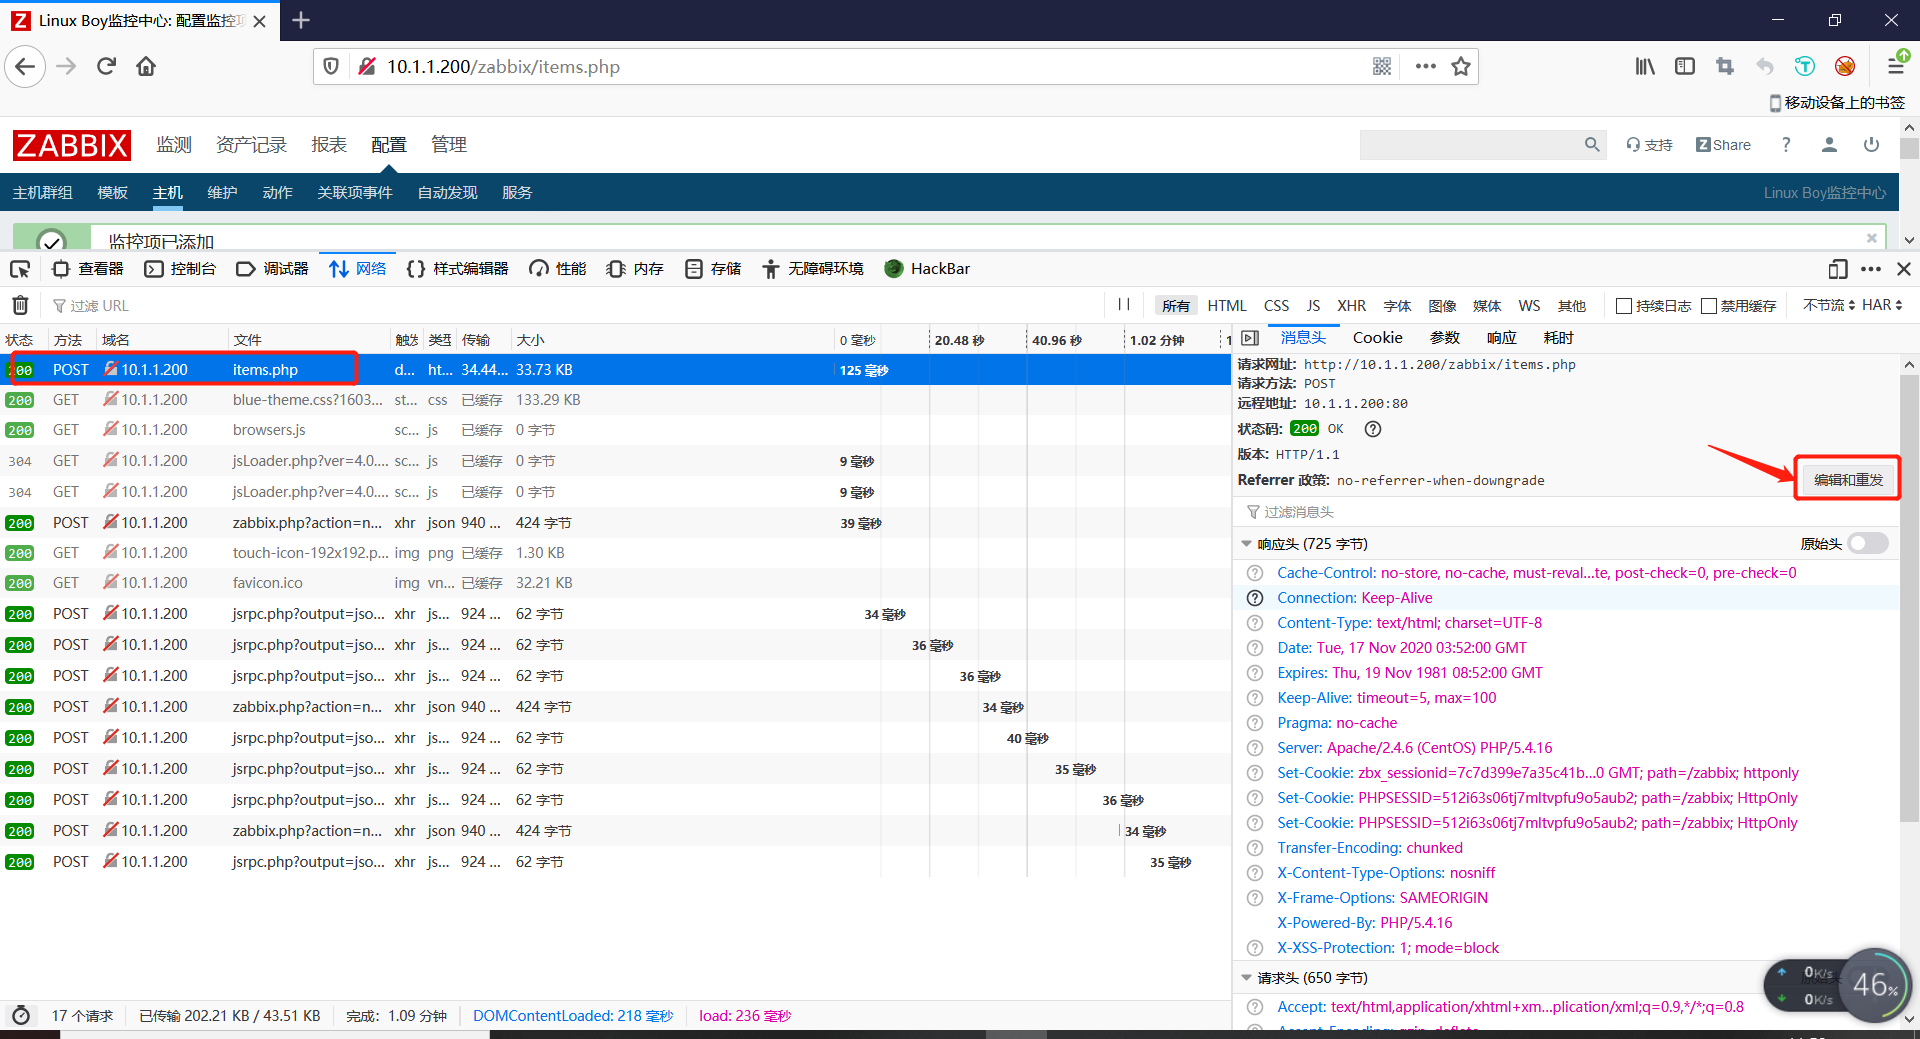The image size is (1920, 1039).
Task: Collapse the request headers section
Action: click(1246, 978)
